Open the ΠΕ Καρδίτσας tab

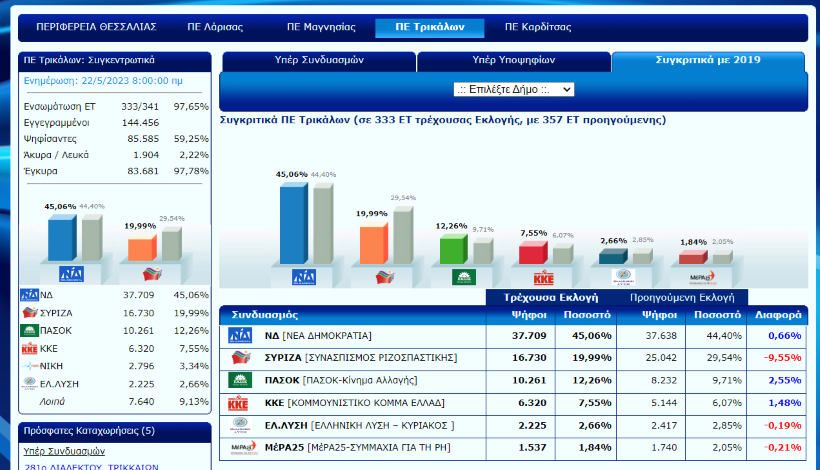pyautogui.click(x=537, y=27)
